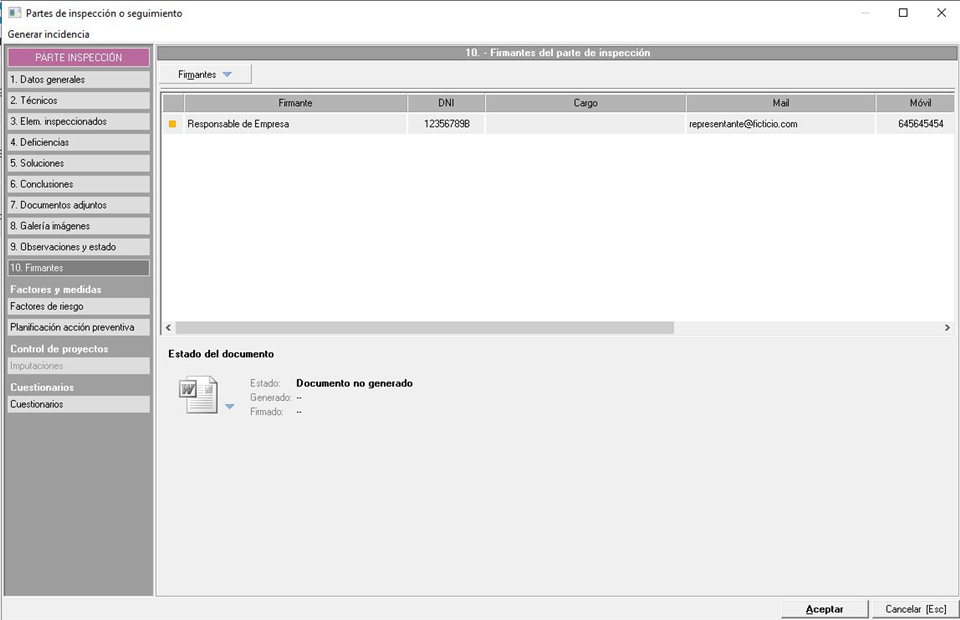Click Cancelar [Esc] button
This screenshot has height=620, width=960.
pyautogui.click(x=915, y=609)
